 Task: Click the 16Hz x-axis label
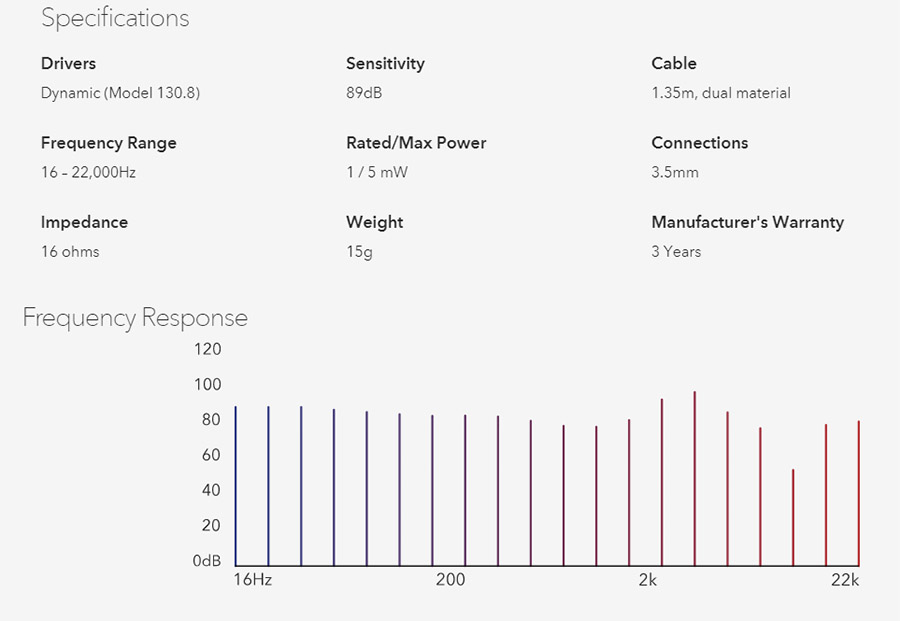point(252,580)
